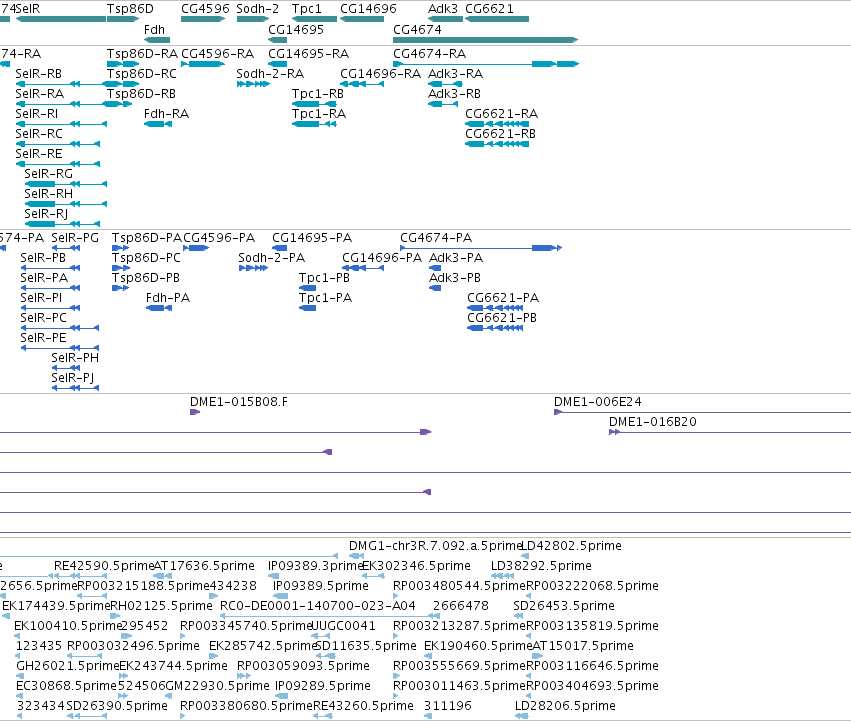The height and width of the screenshot is (721, 851).
Task: Click transcript SelR-RB label
Action: pyautogui.click(x=39, y=73)
